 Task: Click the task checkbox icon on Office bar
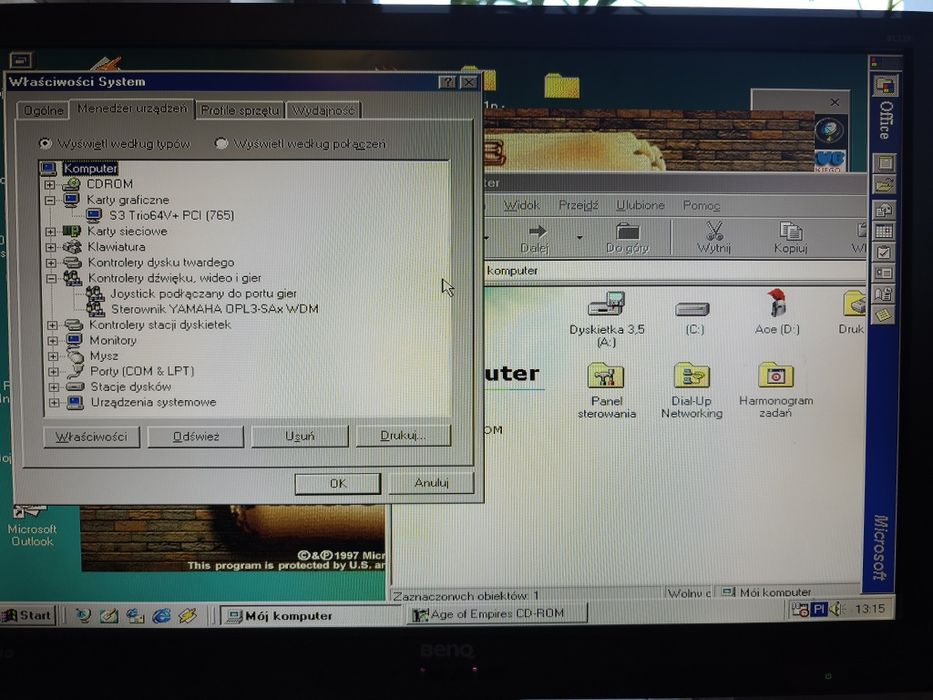point(883,252)
